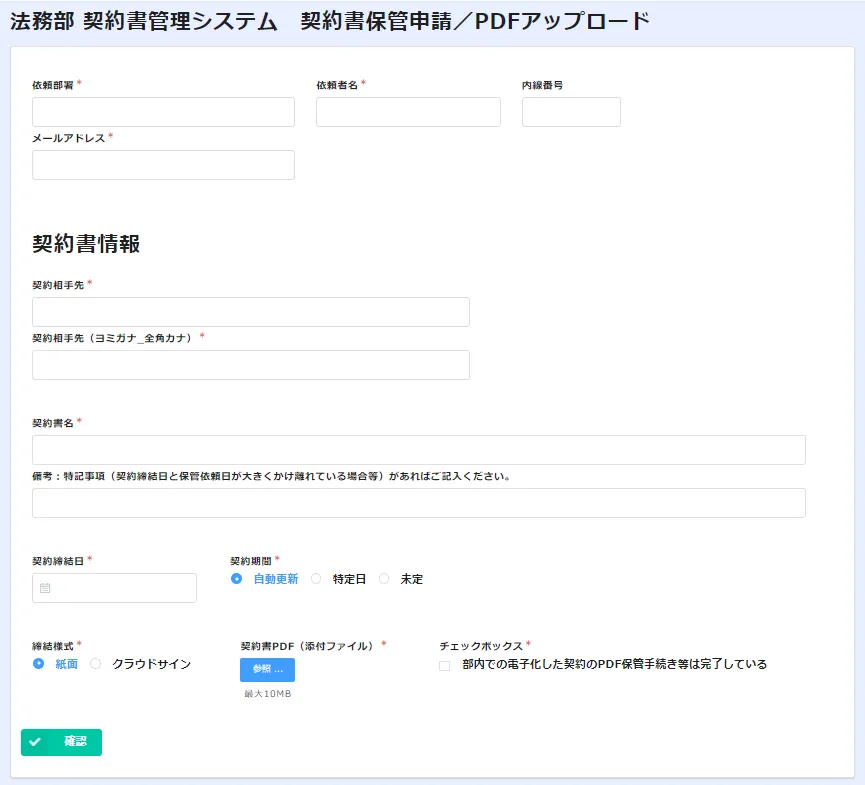The width and height of the screenshot is (865, 785).
Task: Select the 自動更新 radio button
Action: pyautogui.click(x=237, y=579)
